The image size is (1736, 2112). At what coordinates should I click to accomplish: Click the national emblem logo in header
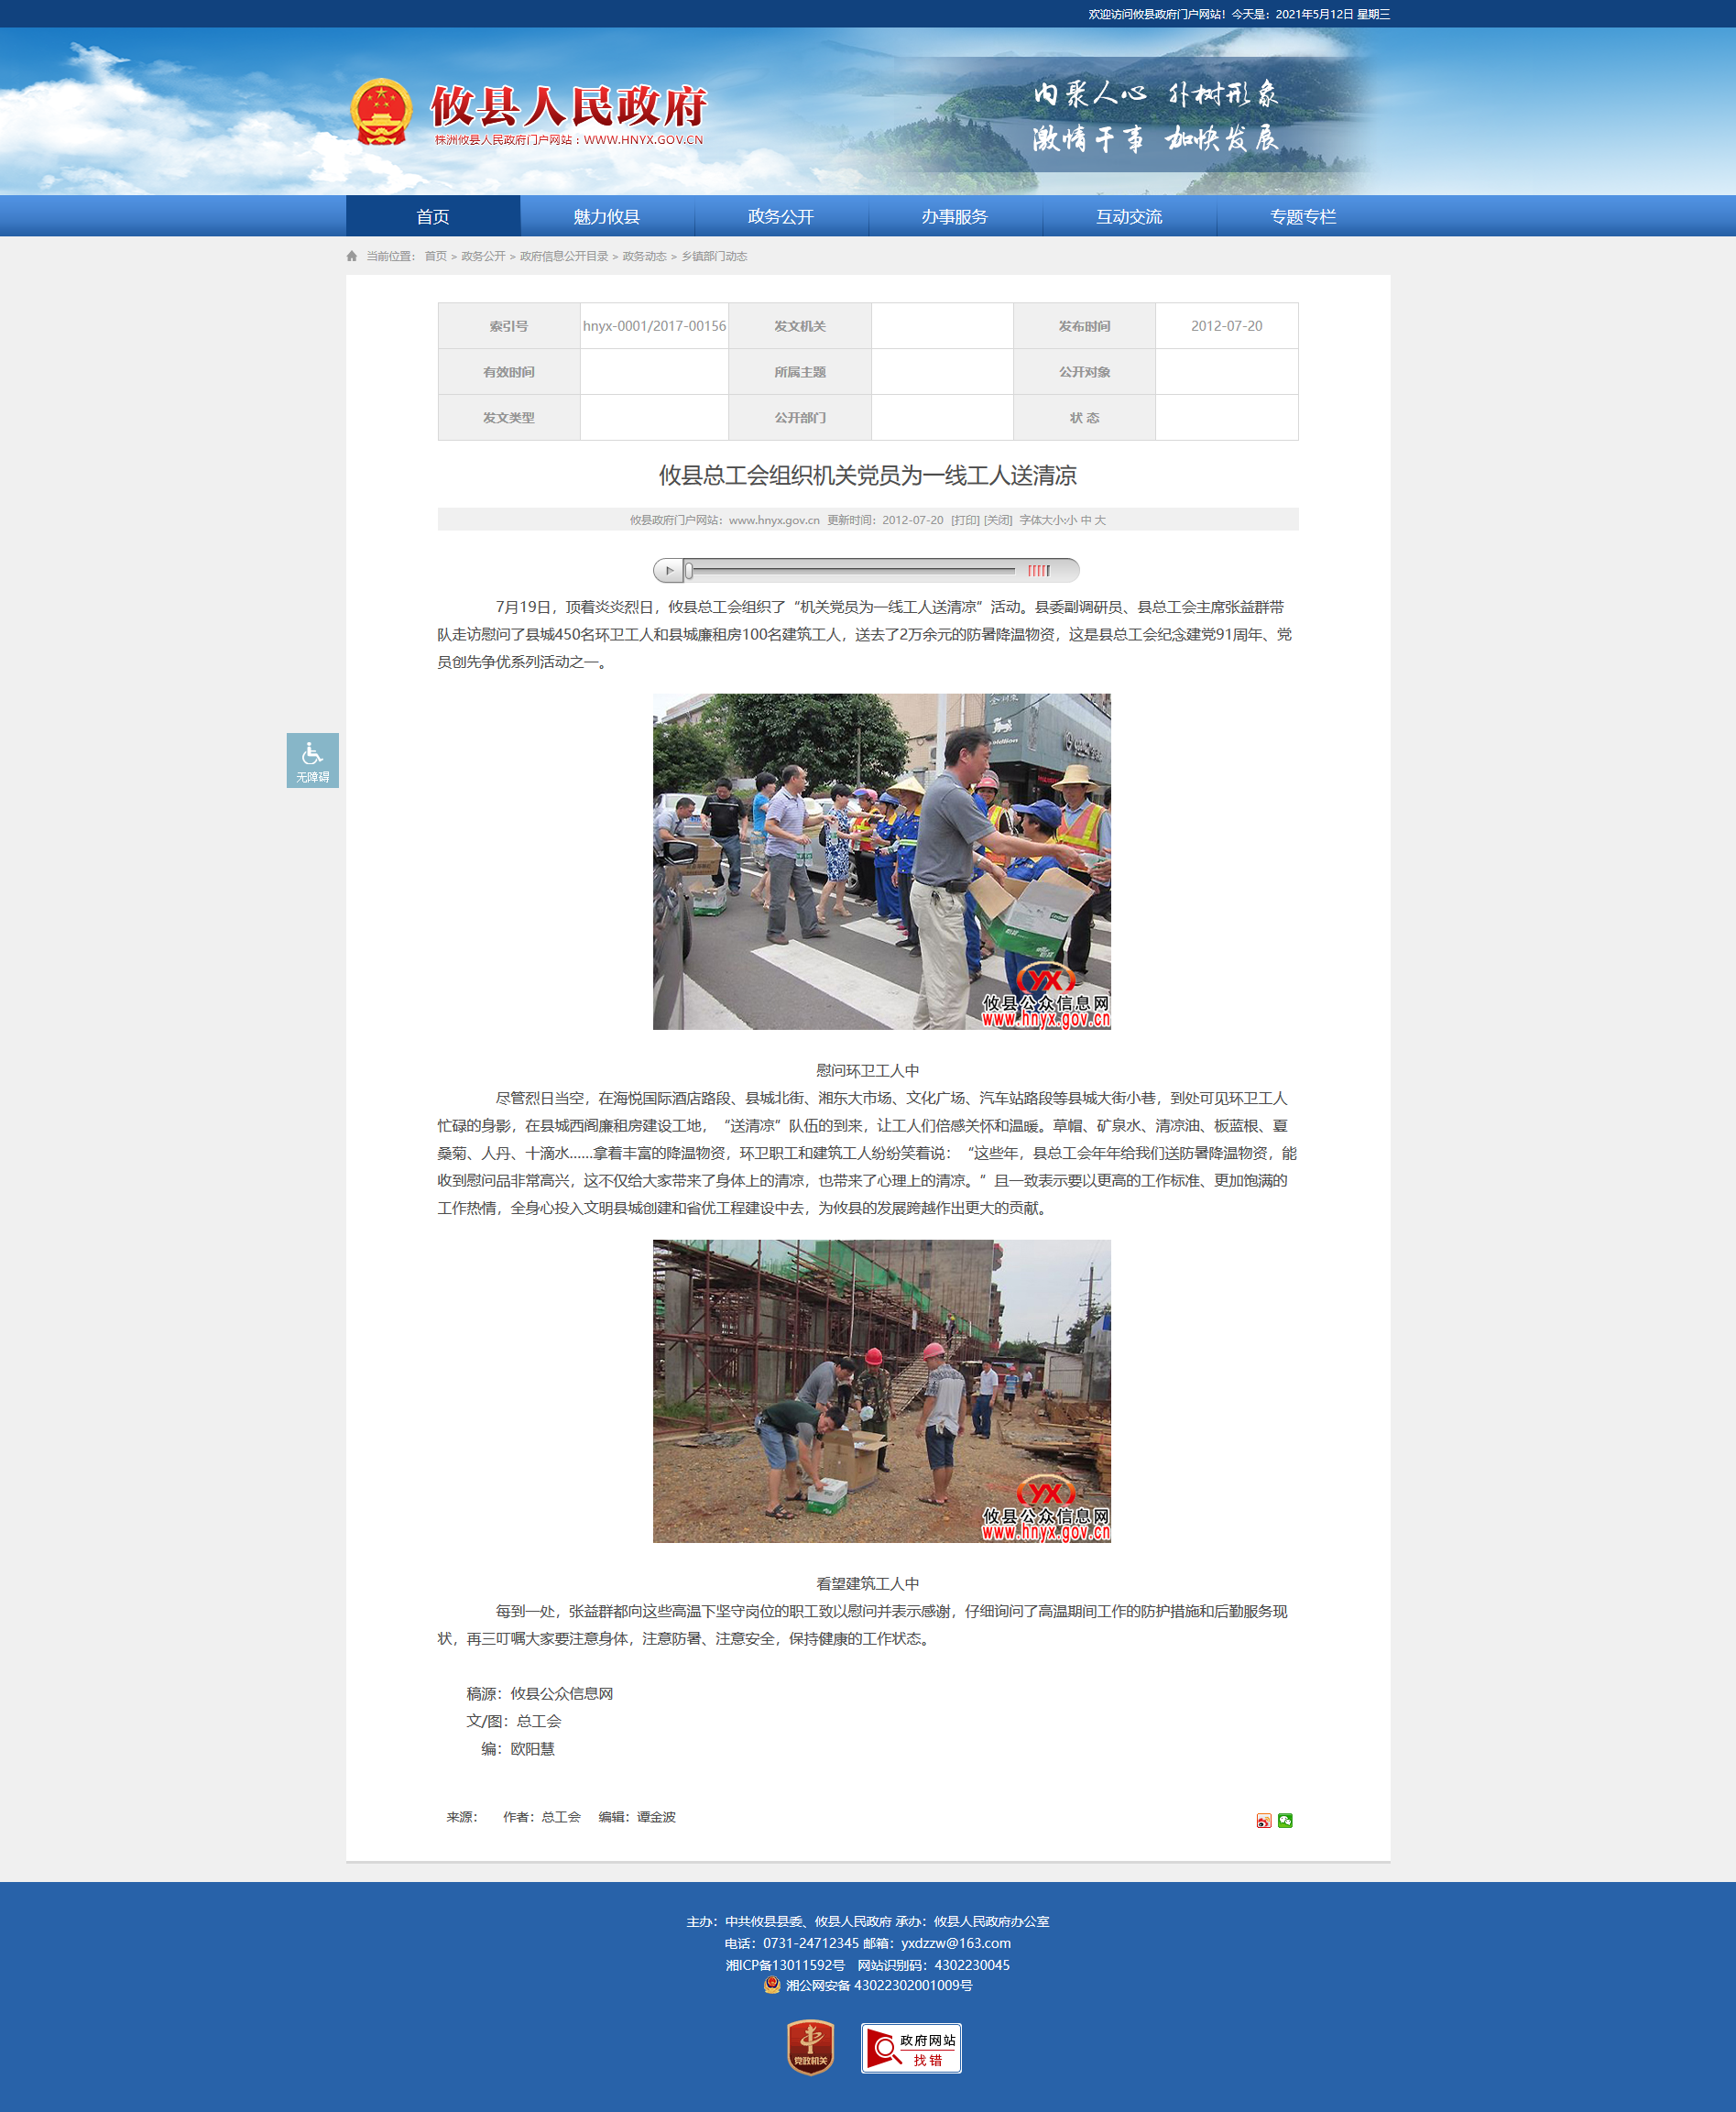click(x=381, y=112)
